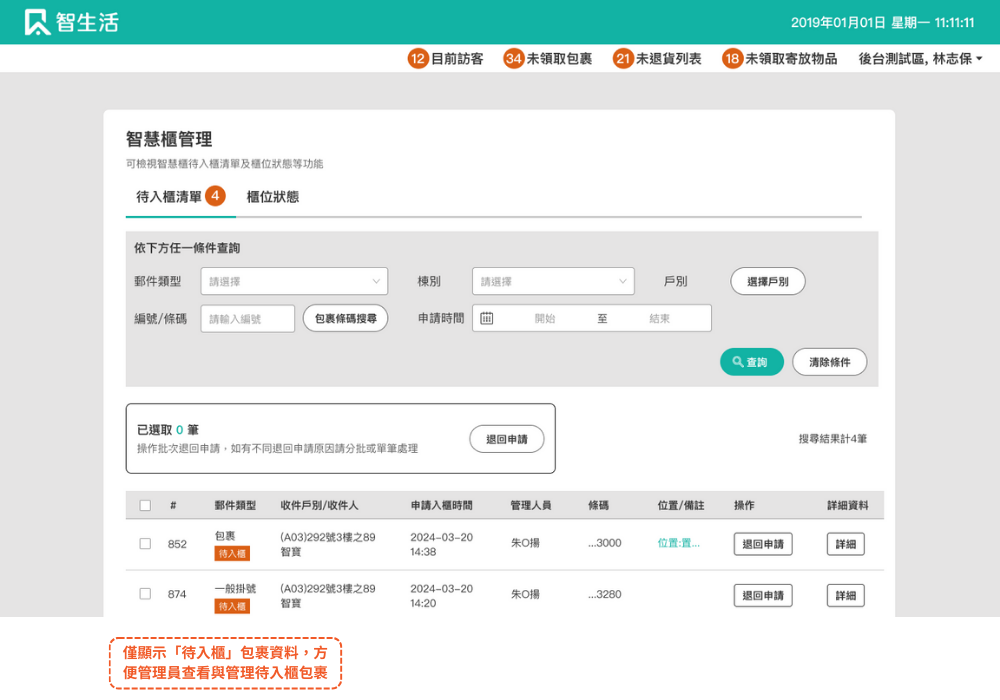The image size is (1000, 700).
Task: Click the 清除條件 button
Action: click(x=829, y=362)
